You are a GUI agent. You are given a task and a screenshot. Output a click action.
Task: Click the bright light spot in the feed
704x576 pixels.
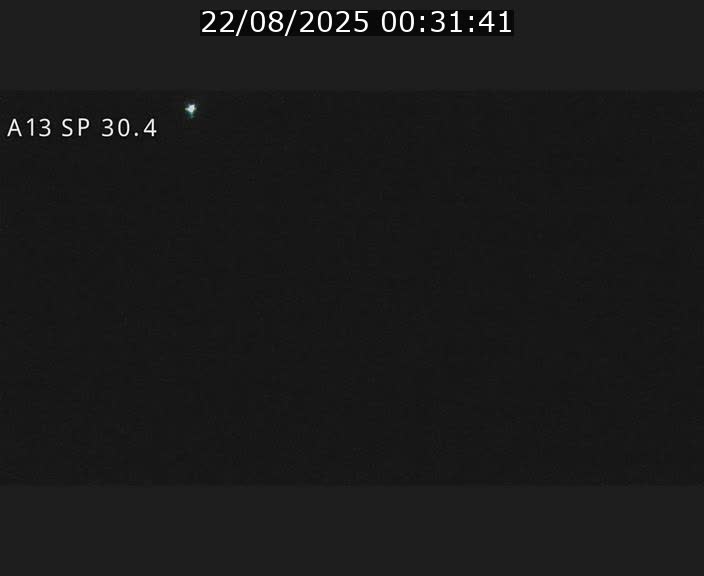[191, 110]
